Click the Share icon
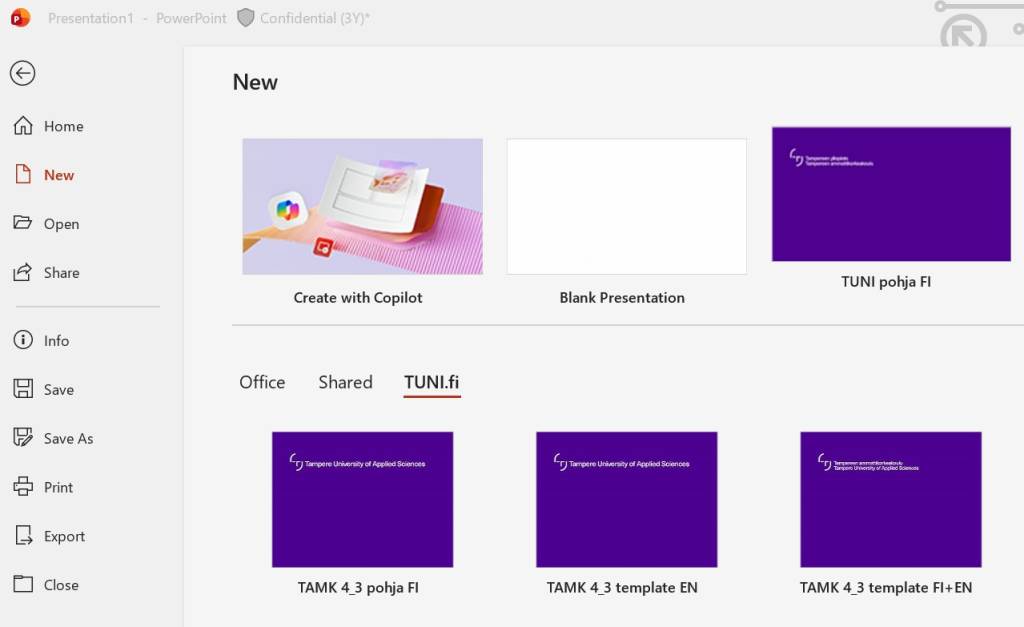 click(x=23, y=272)
